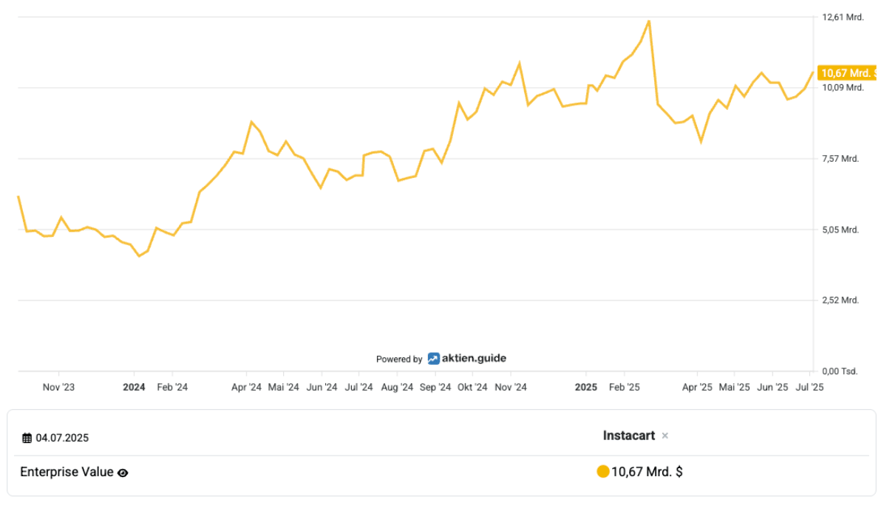The height and width of the screenshot is (508, 884).
Task: Click the Nov '23 timeline label
Action: tap(59, 387)
